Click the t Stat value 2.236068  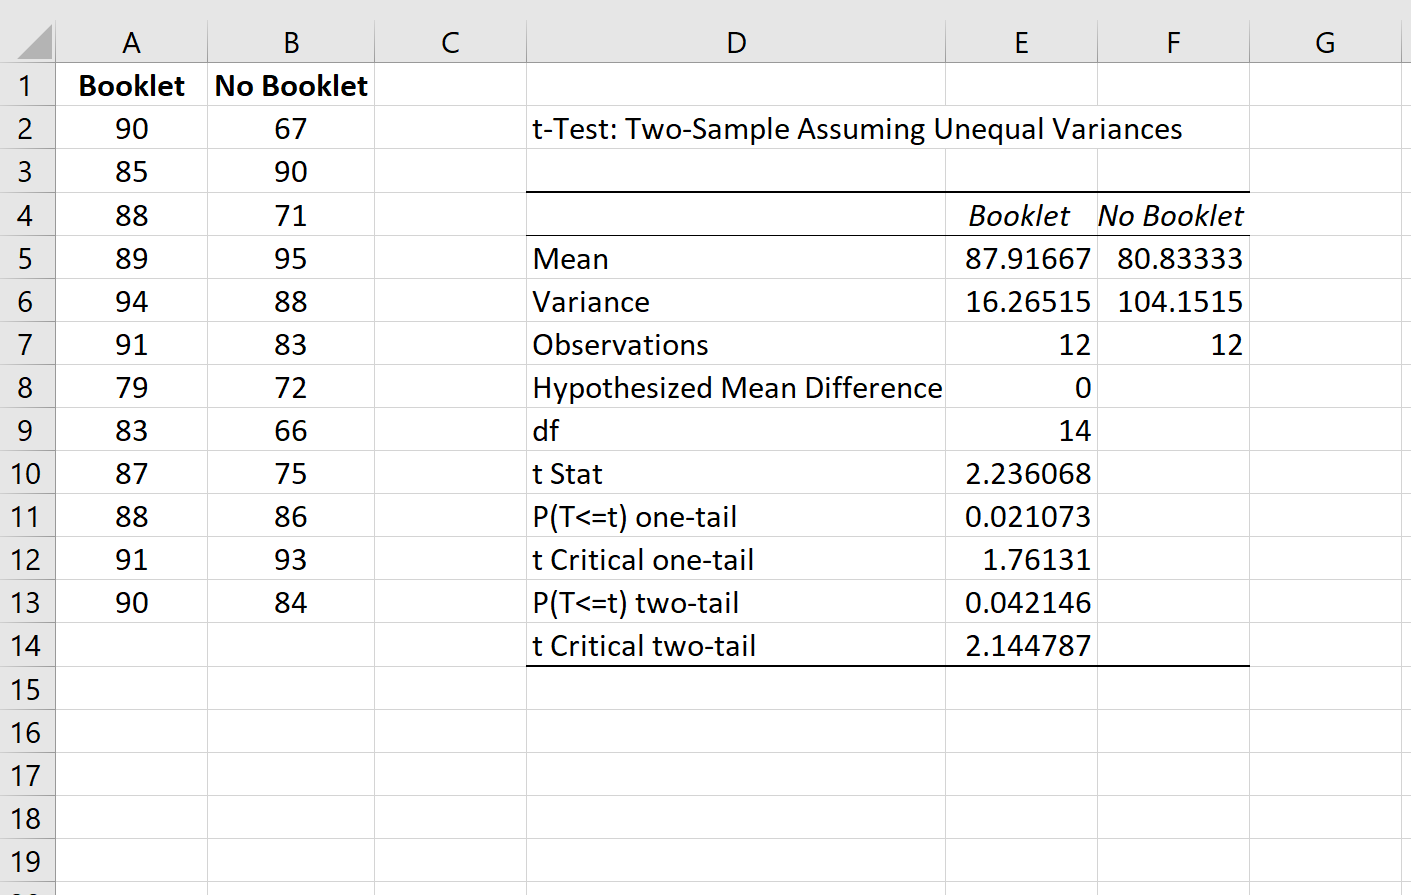(x=1021, y=473)
